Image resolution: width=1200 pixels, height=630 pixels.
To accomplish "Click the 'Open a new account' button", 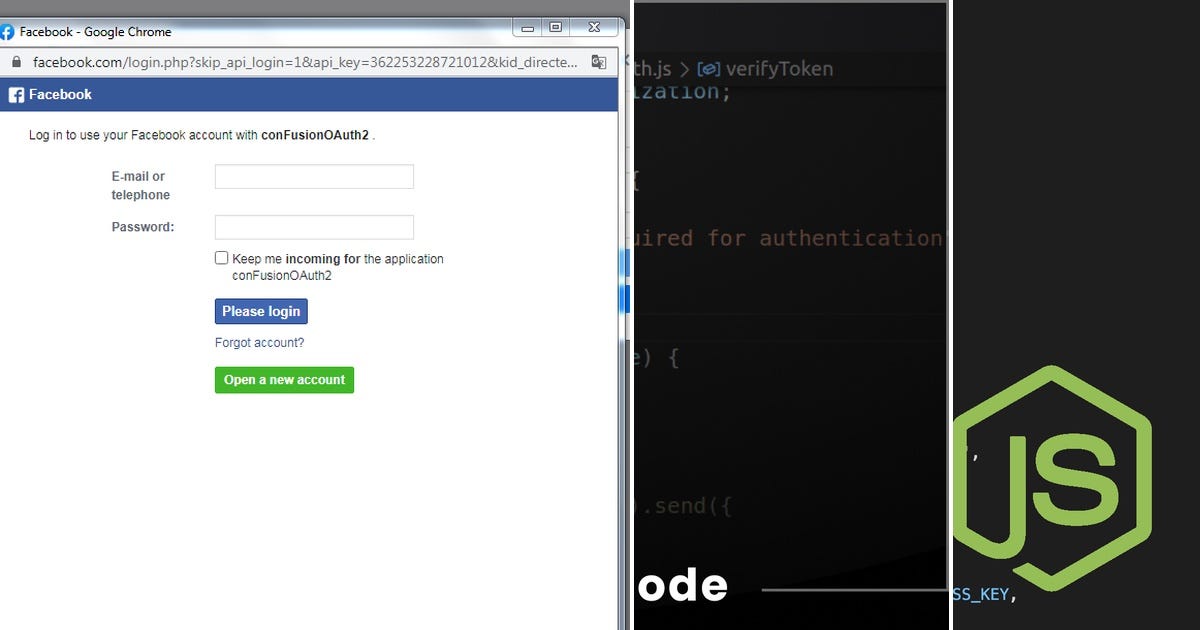I will click(x=284, y=380).
